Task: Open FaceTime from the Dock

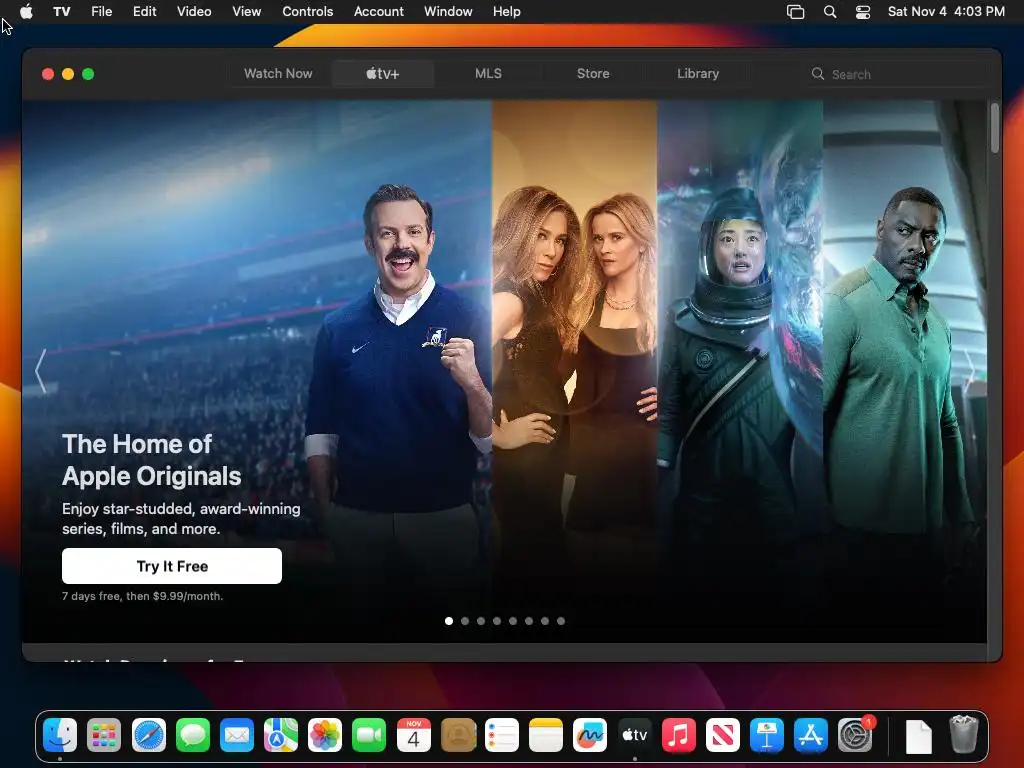Action: (369, 735)
